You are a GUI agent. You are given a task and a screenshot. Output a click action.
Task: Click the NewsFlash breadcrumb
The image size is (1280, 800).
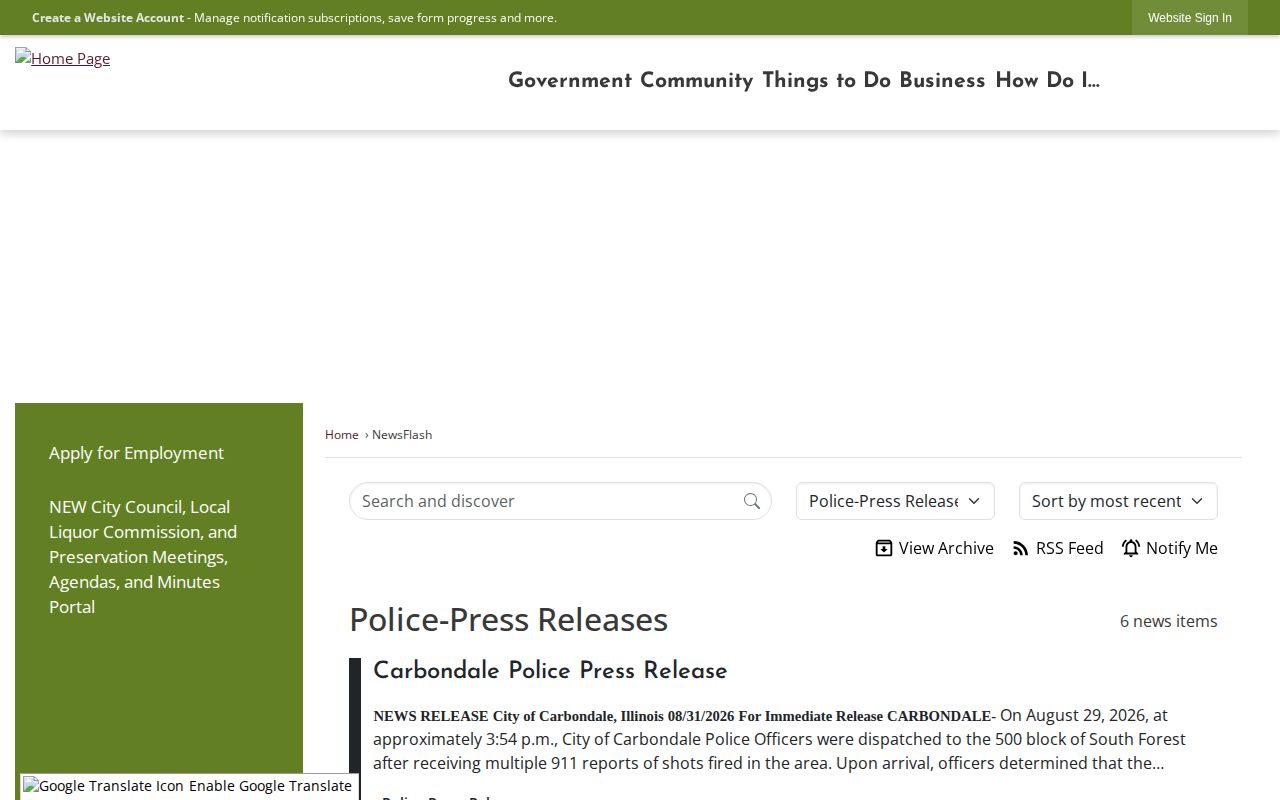click(402, 434)
